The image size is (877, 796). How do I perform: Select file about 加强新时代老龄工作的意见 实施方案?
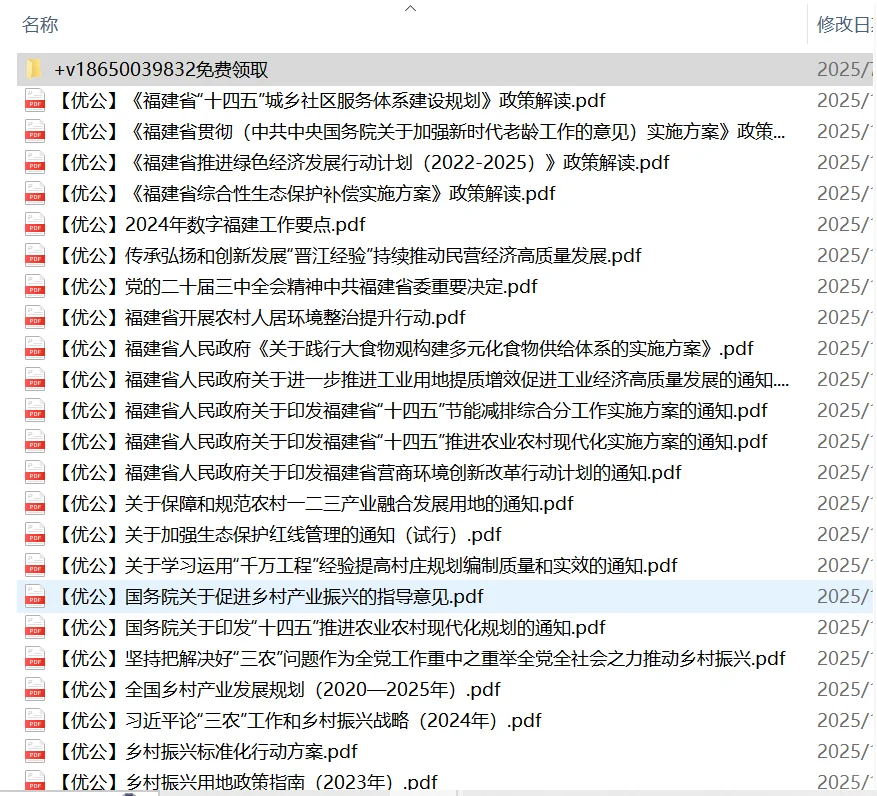click(422, 131)
